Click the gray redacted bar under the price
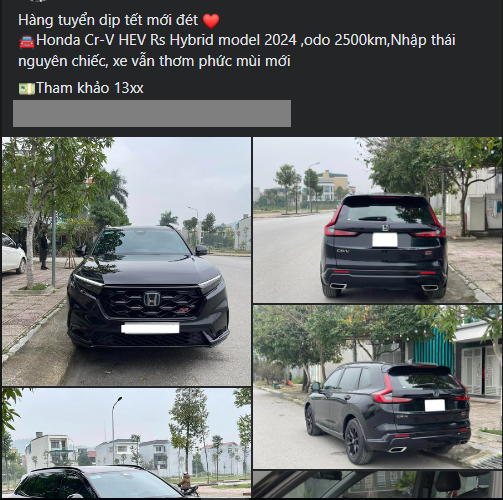 tap(152, 113)
